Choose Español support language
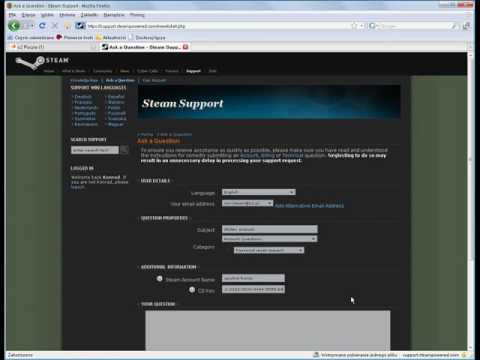Image resolution: width=480 pixels, height=360 pixels. (x=116, y=97)
